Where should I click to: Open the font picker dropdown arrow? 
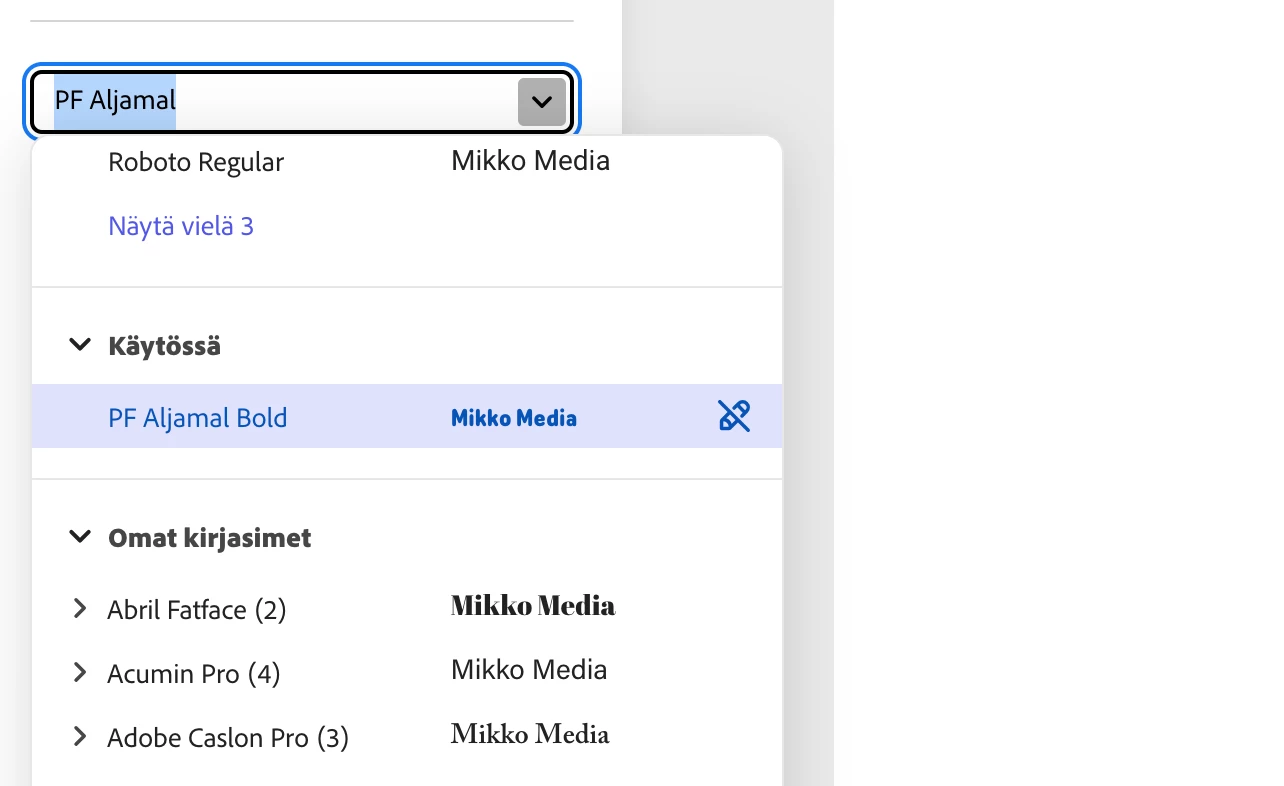click(542, 102)
